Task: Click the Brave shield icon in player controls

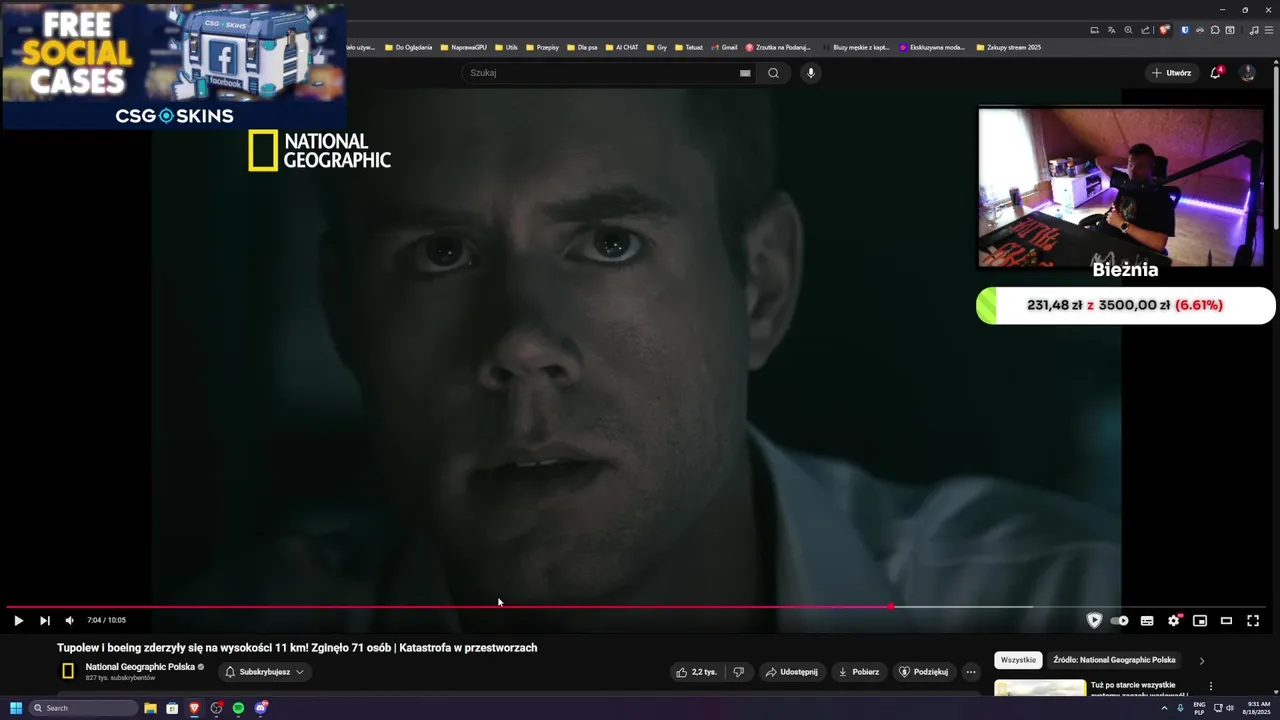Action: point(1094,620)
